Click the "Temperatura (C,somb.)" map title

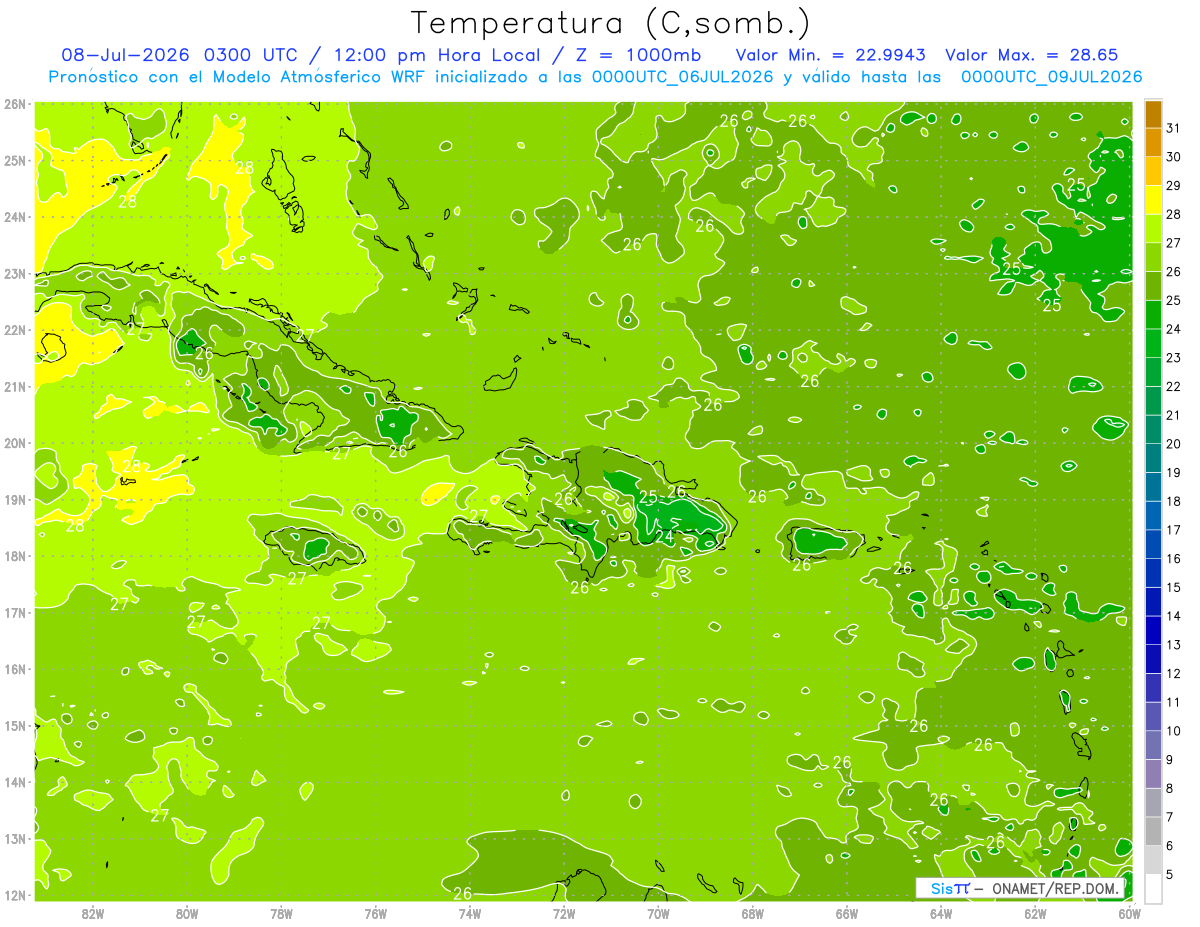611,23
